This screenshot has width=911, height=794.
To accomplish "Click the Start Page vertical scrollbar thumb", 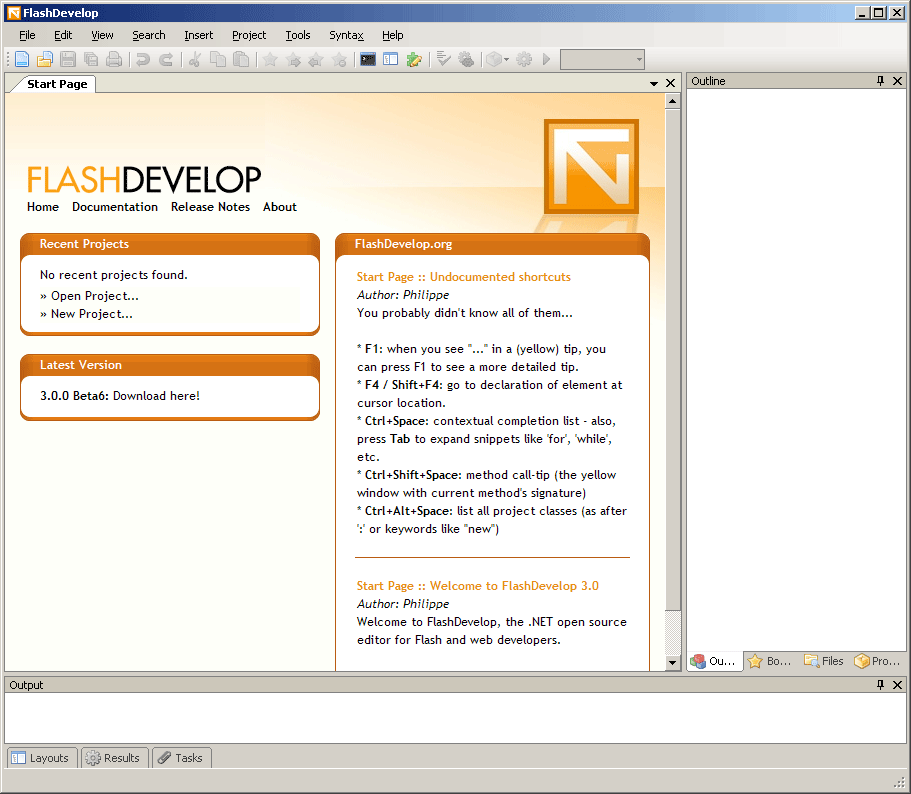I will 672,359.
